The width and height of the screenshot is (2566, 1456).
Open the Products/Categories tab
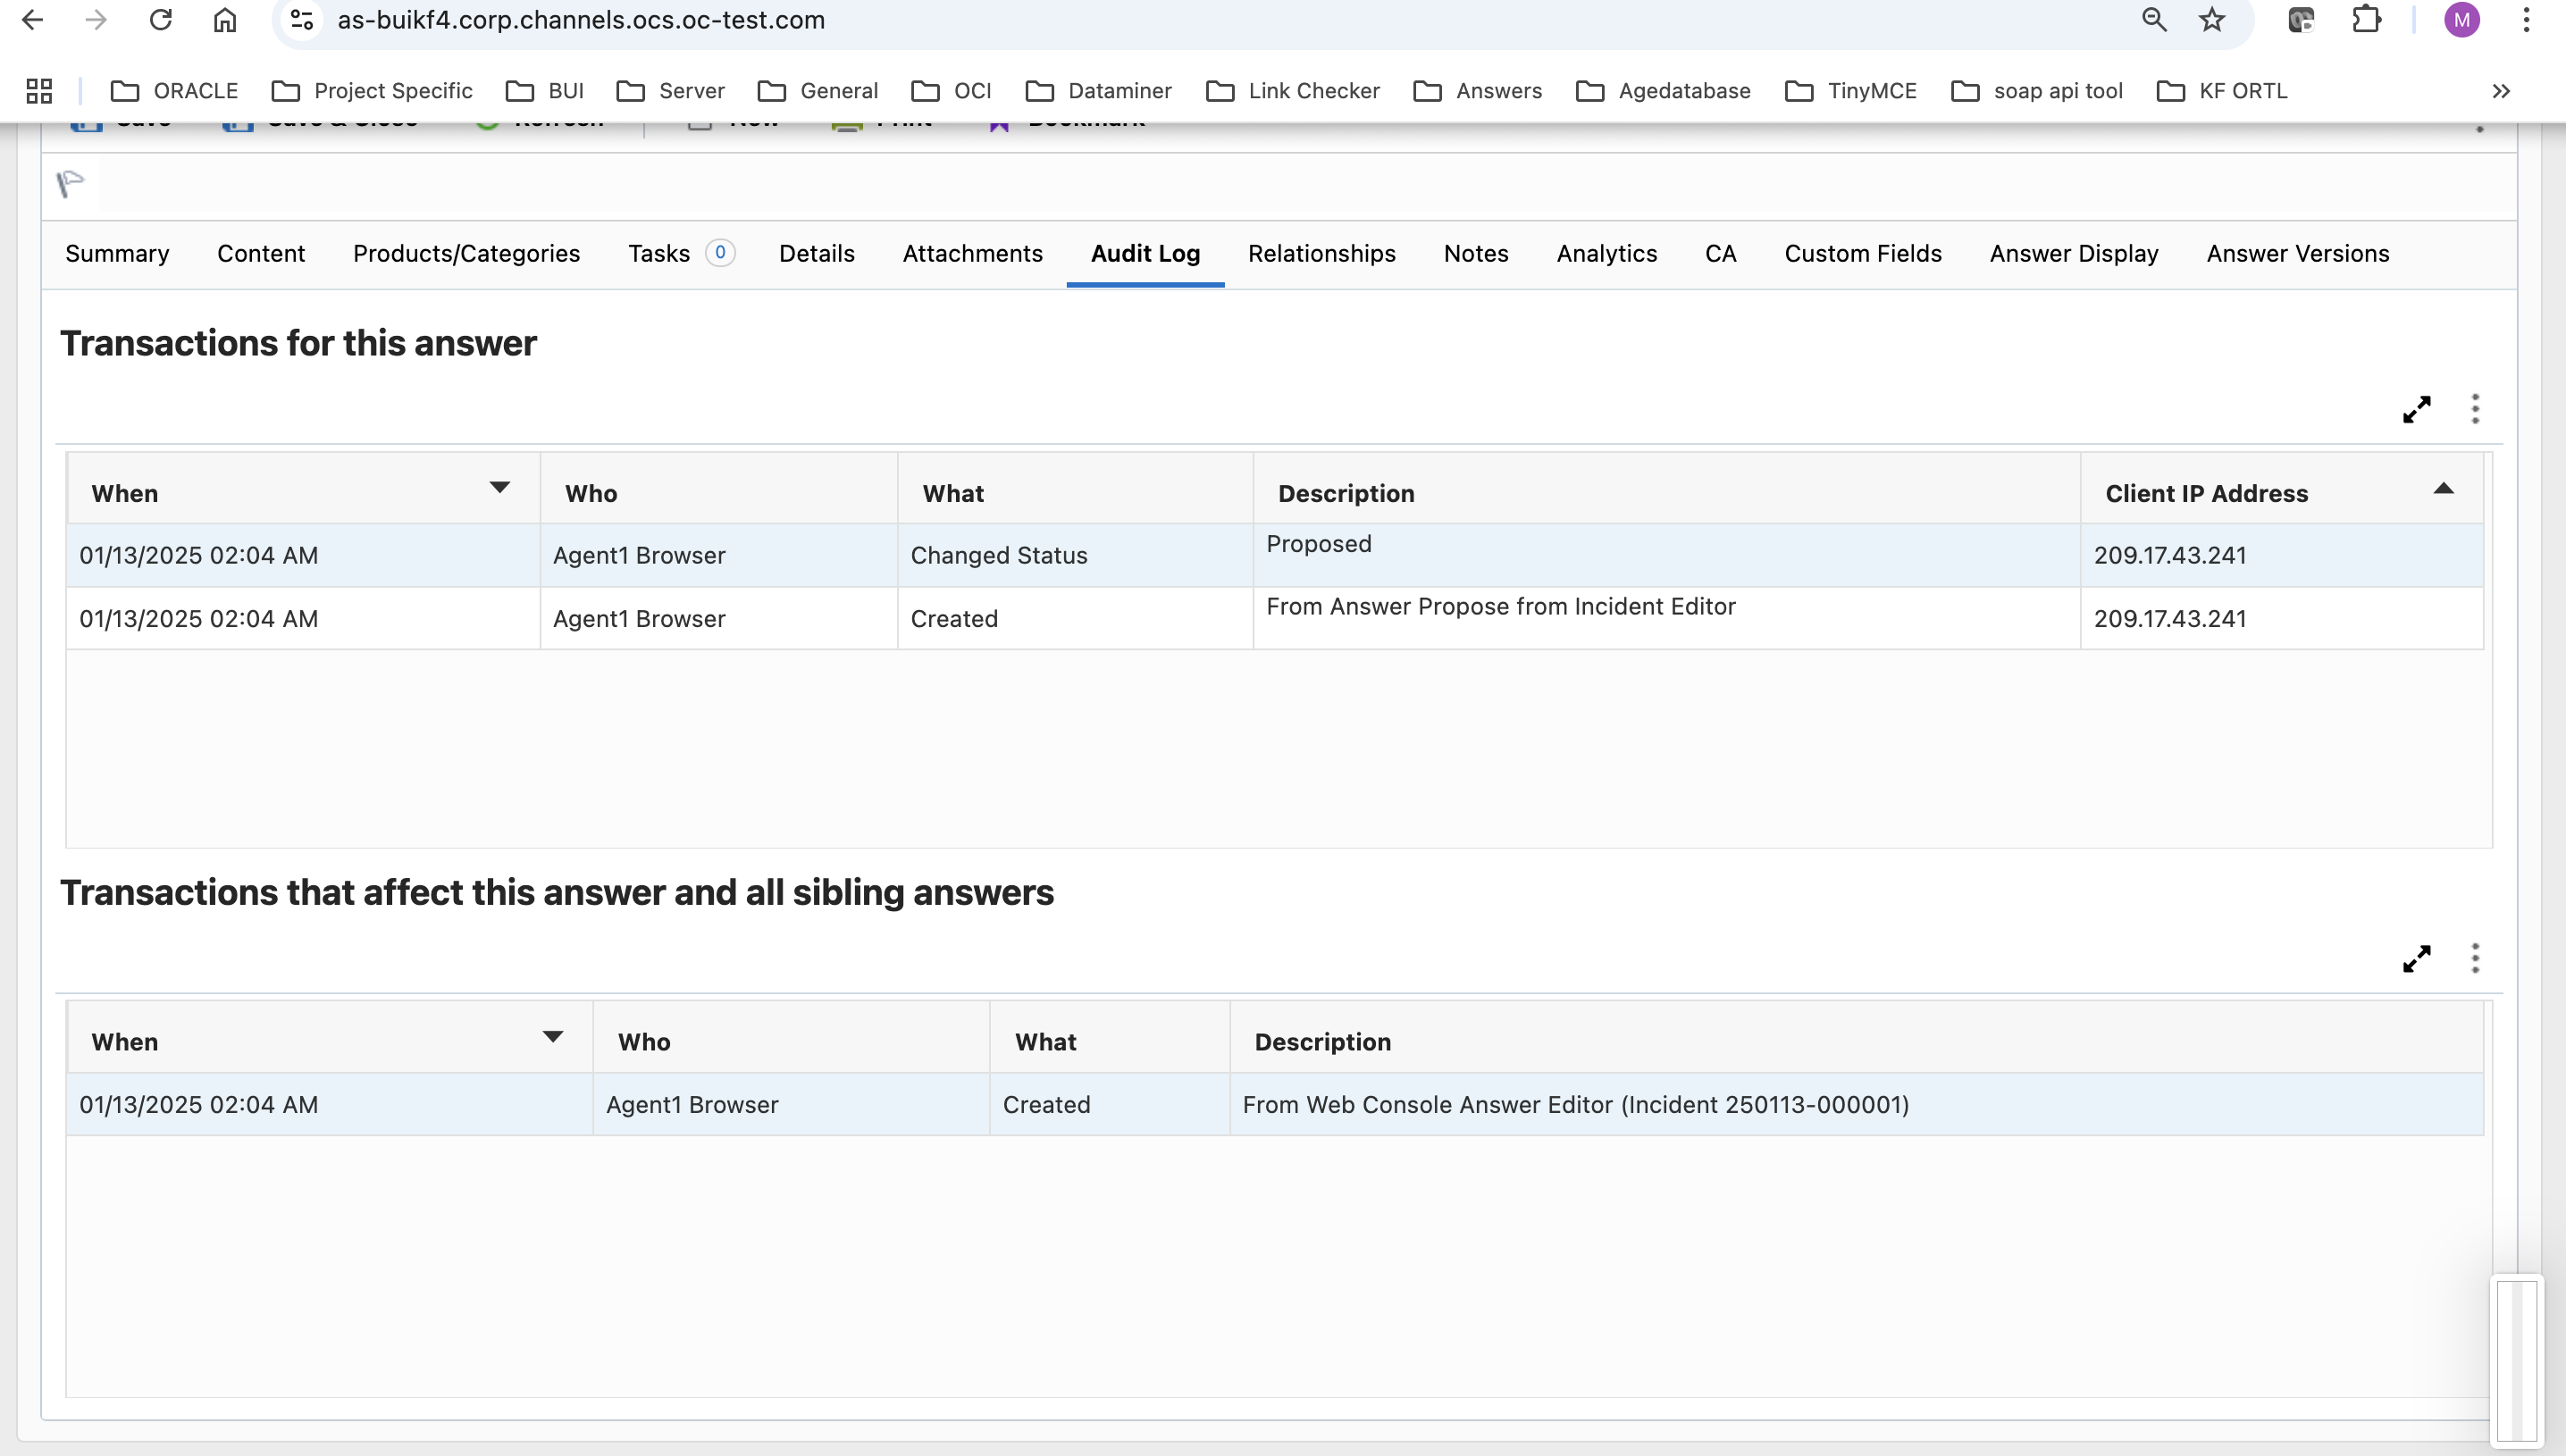[466, 254]
